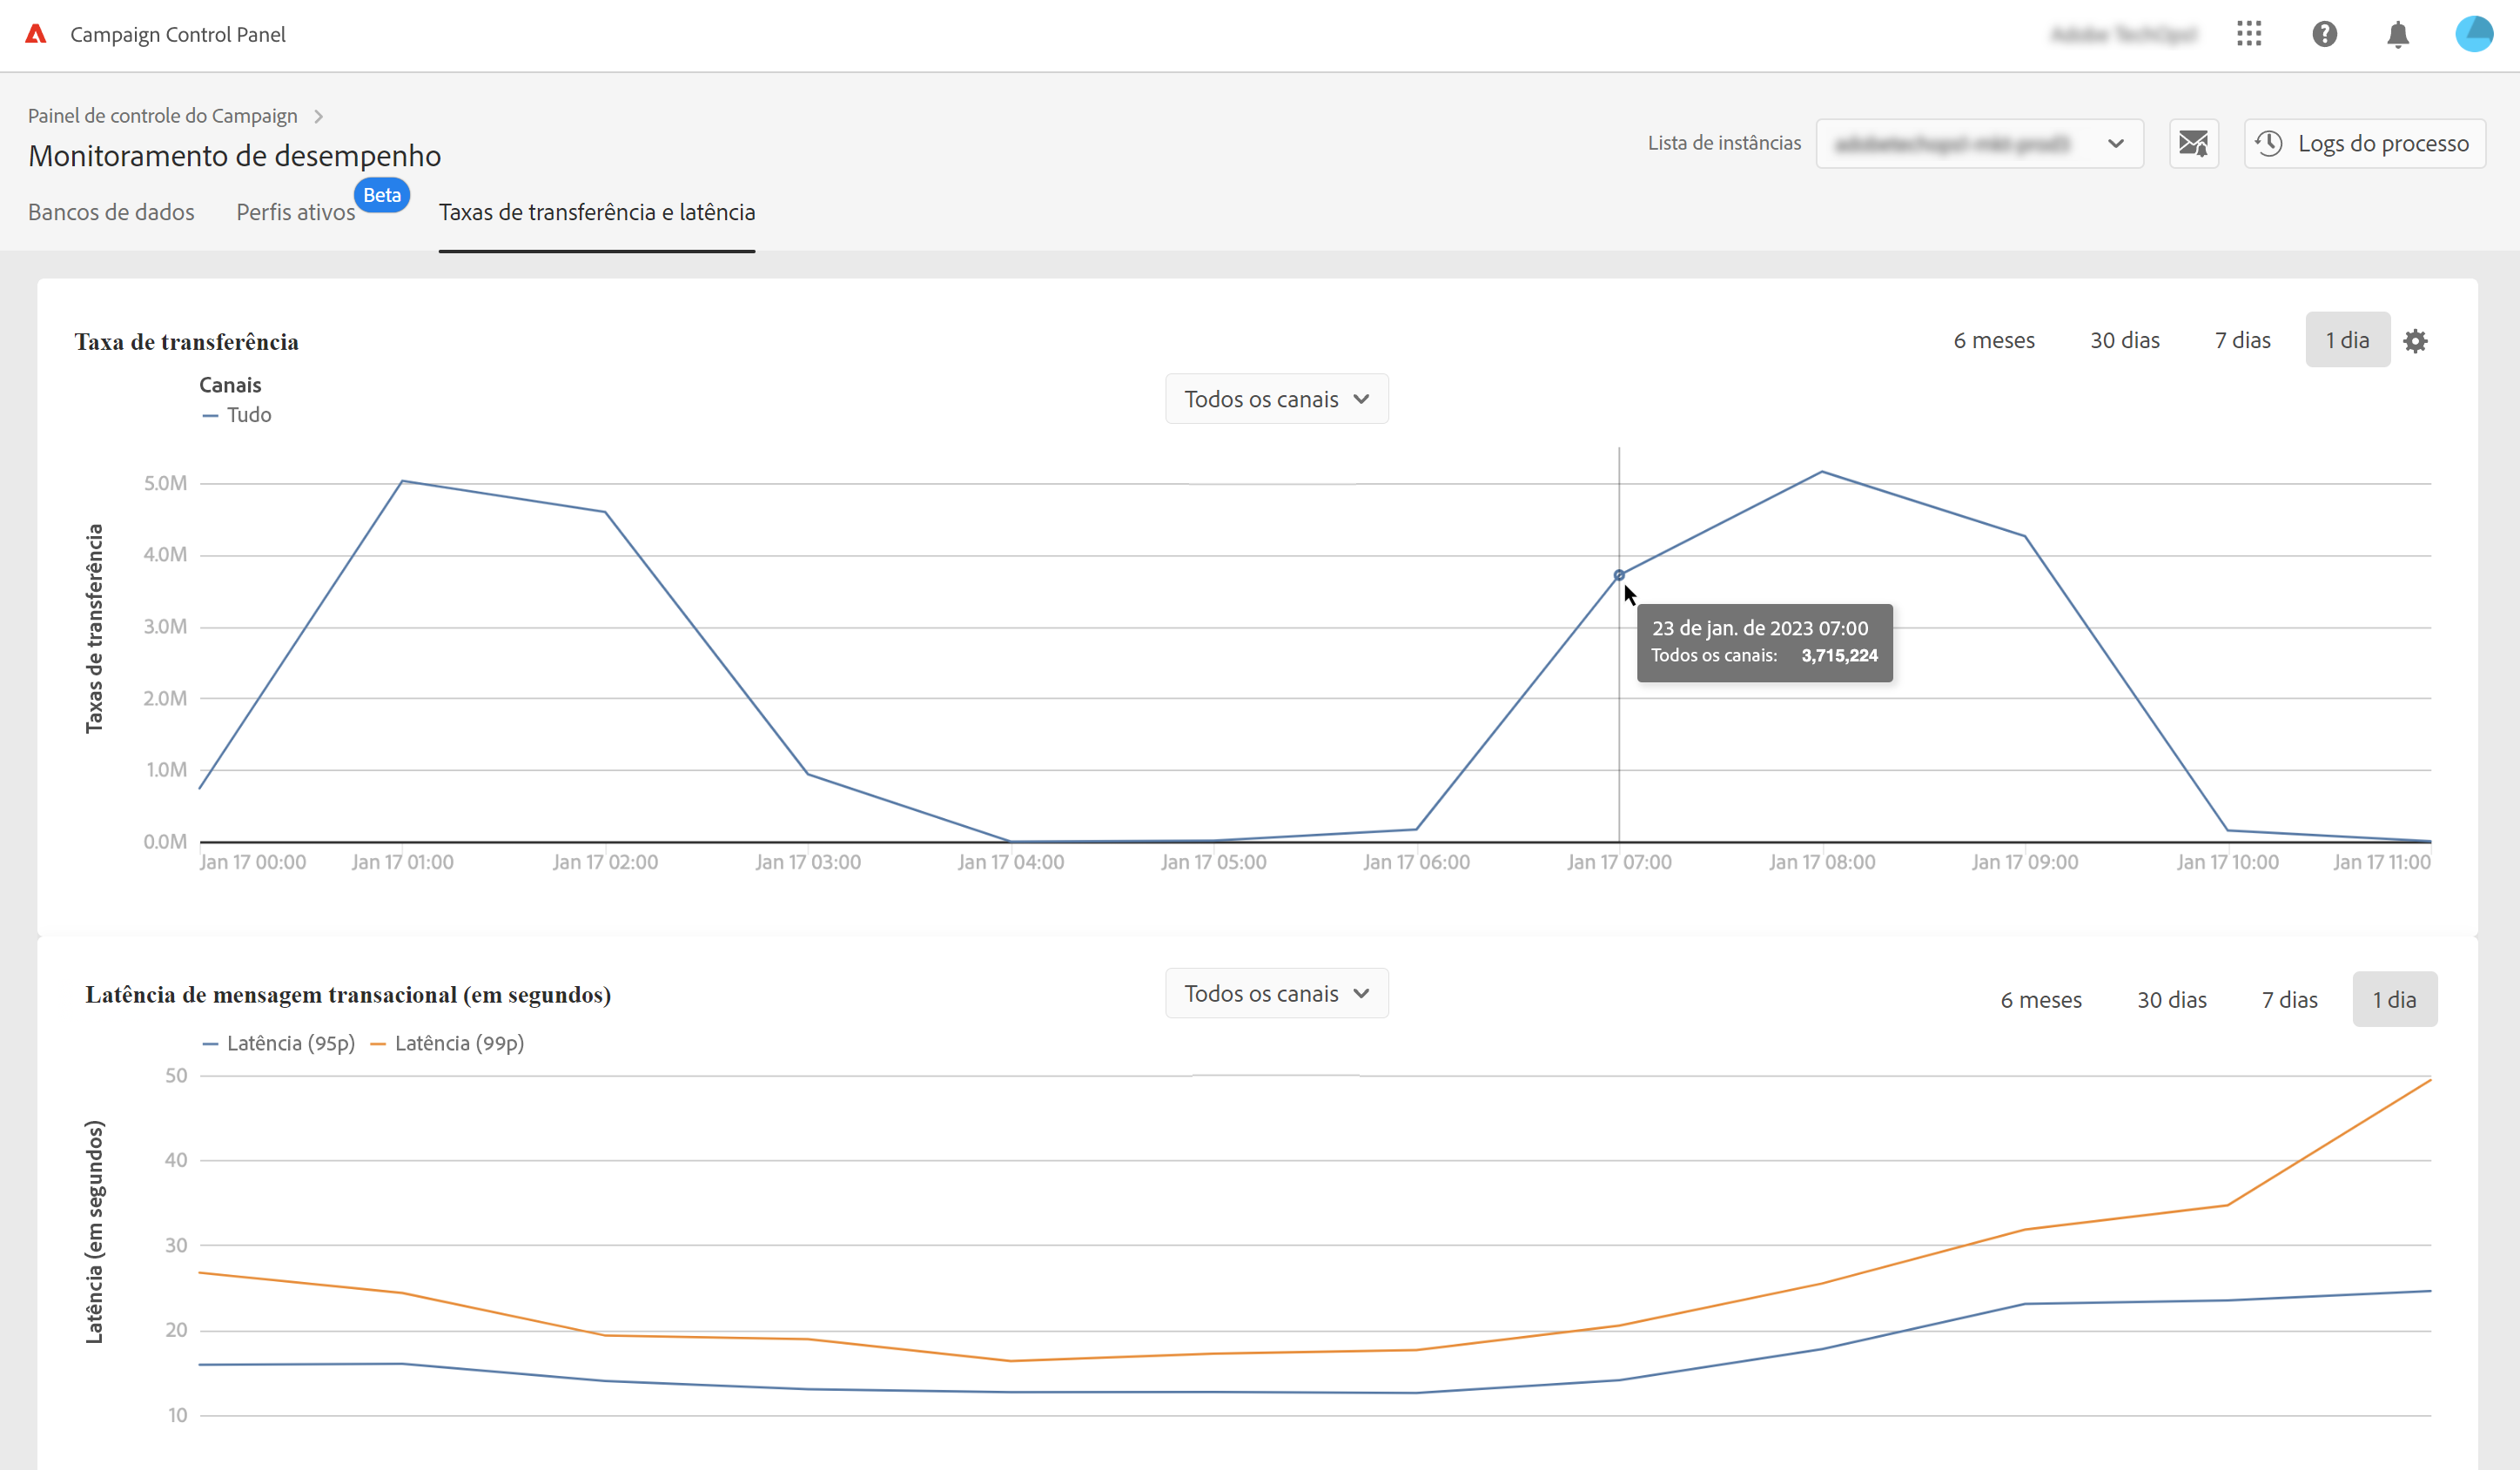The height and width of the screenshot is (1470, 2520).
Task: Expand the Lista de instâncias dropdown
Action: [x=1979, y=143]
